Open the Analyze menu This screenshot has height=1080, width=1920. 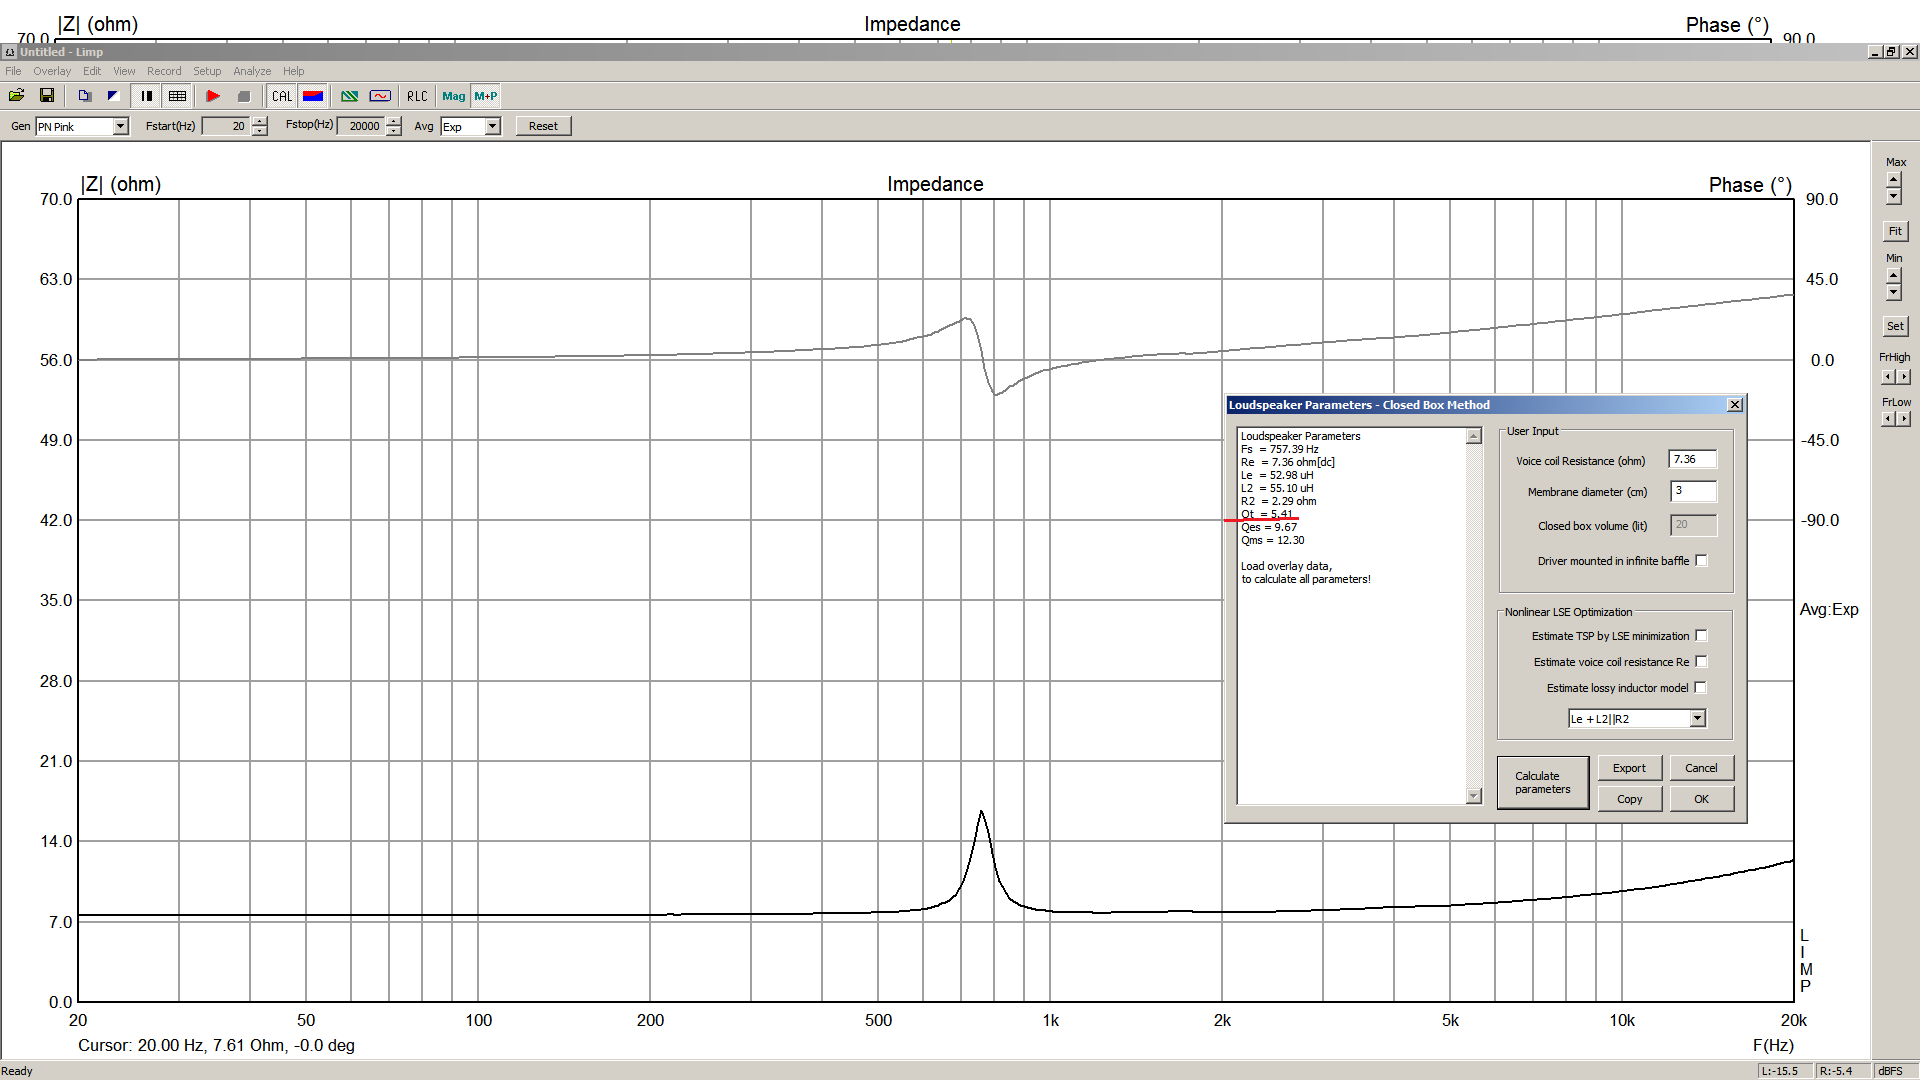click(x=252, y=71)
